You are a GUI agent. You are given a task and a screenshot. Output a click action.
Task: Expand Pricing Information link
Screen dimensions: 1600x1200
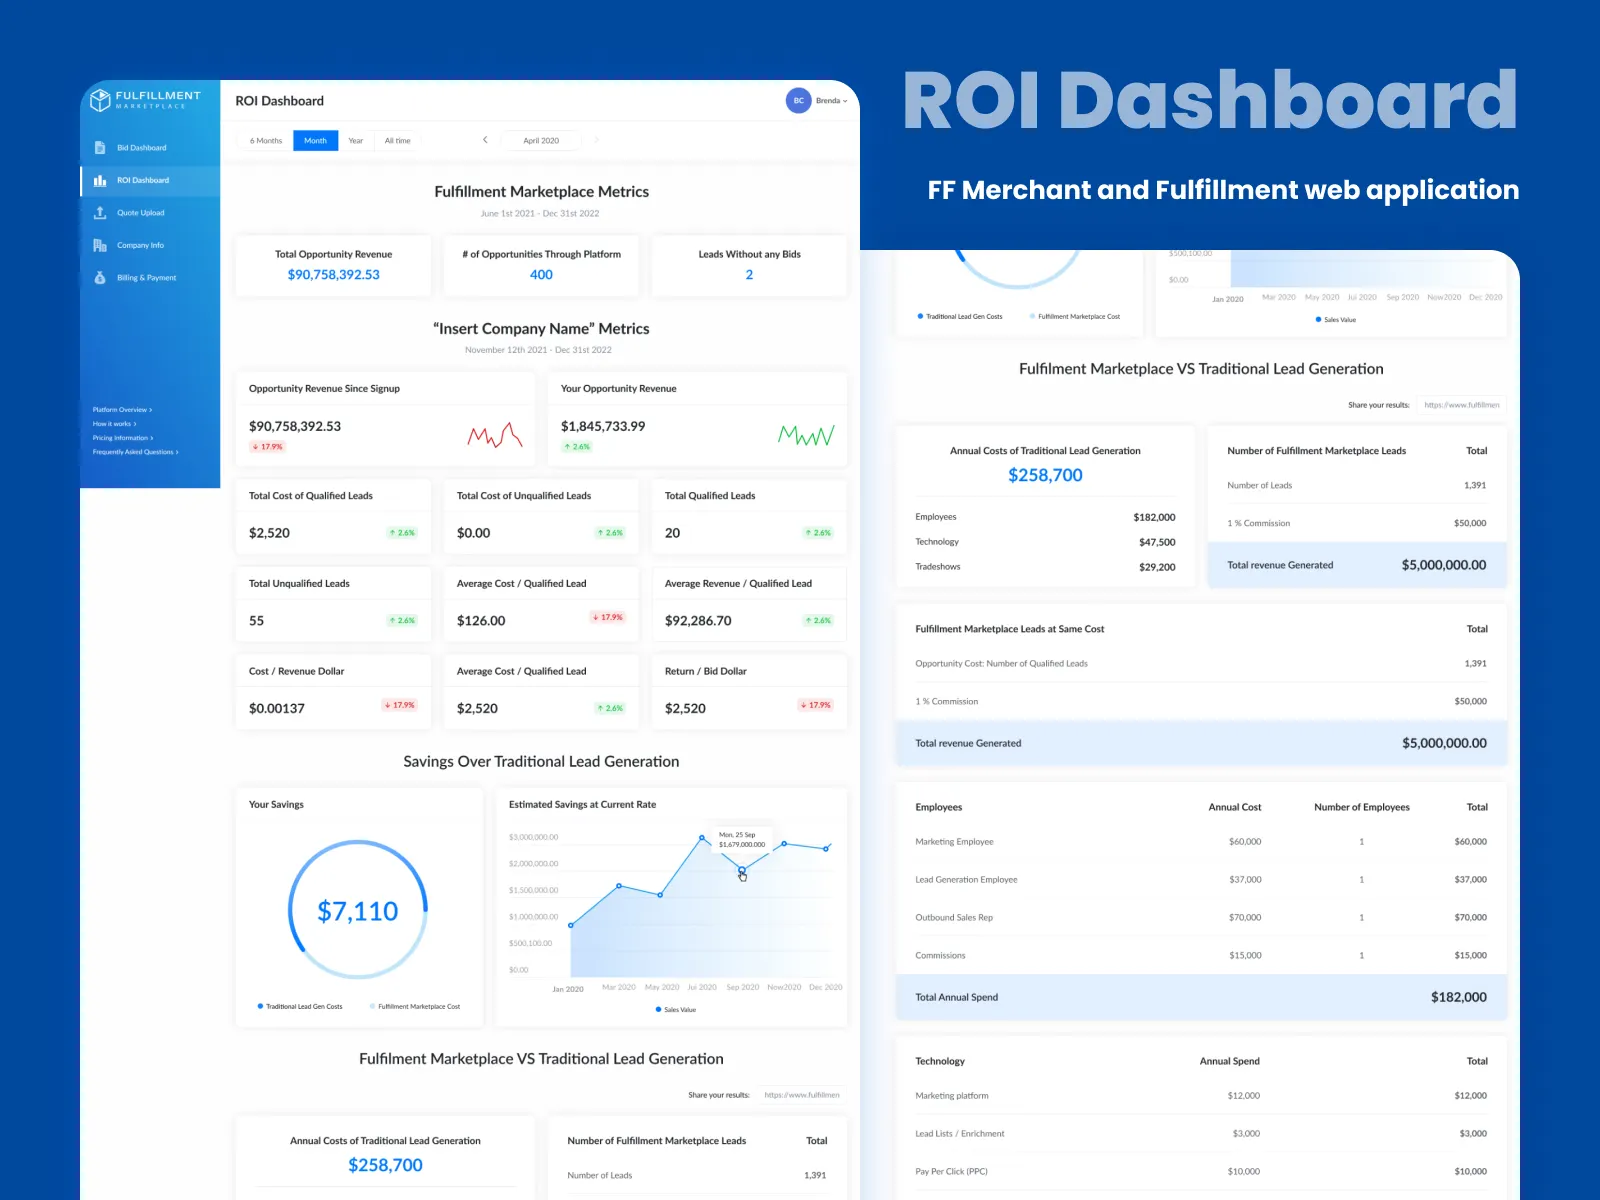(123, 438)
